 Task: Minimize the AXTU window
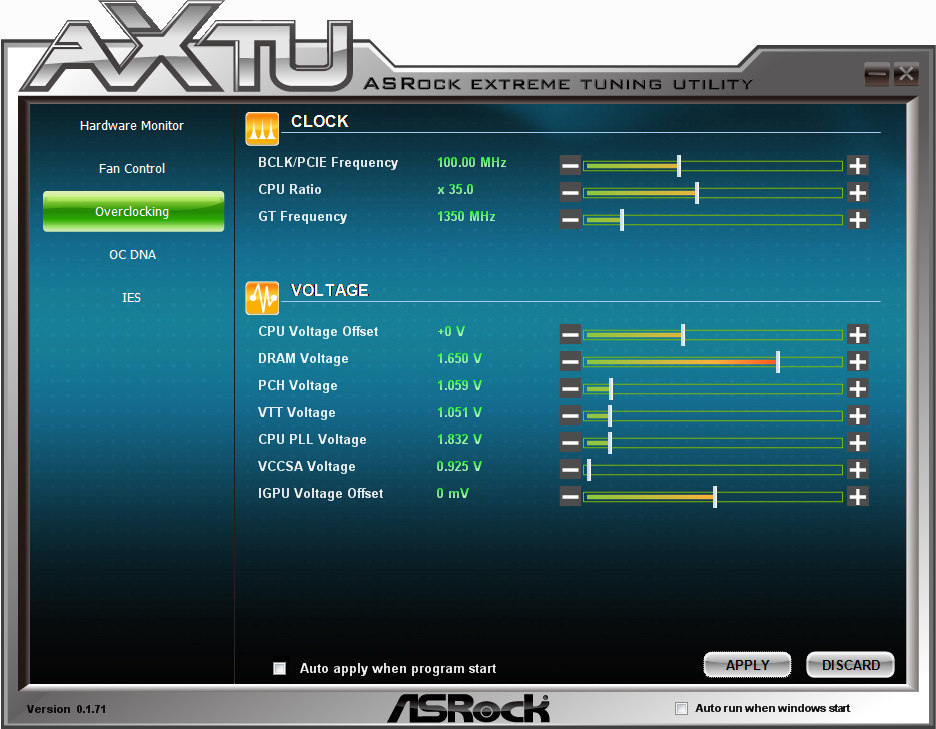pos(877,74)
